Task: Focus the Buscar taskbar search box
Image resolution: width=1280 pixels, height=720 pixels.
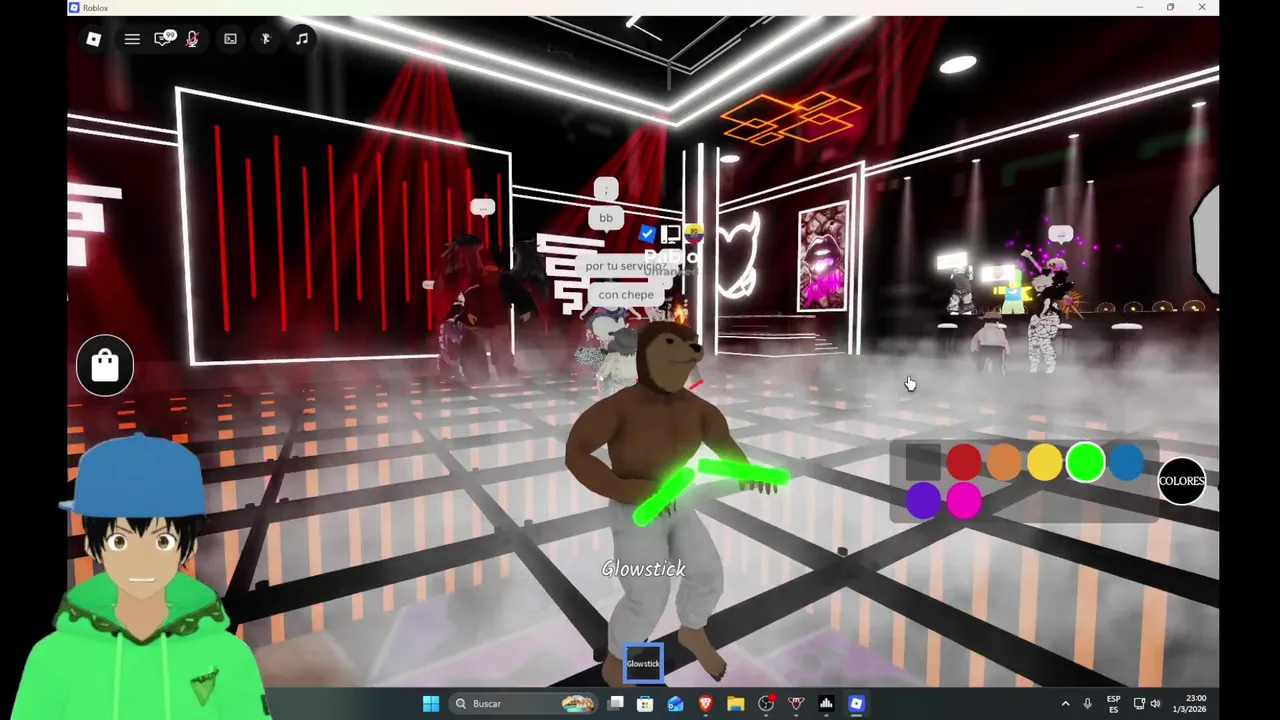Action: point(525,704)
